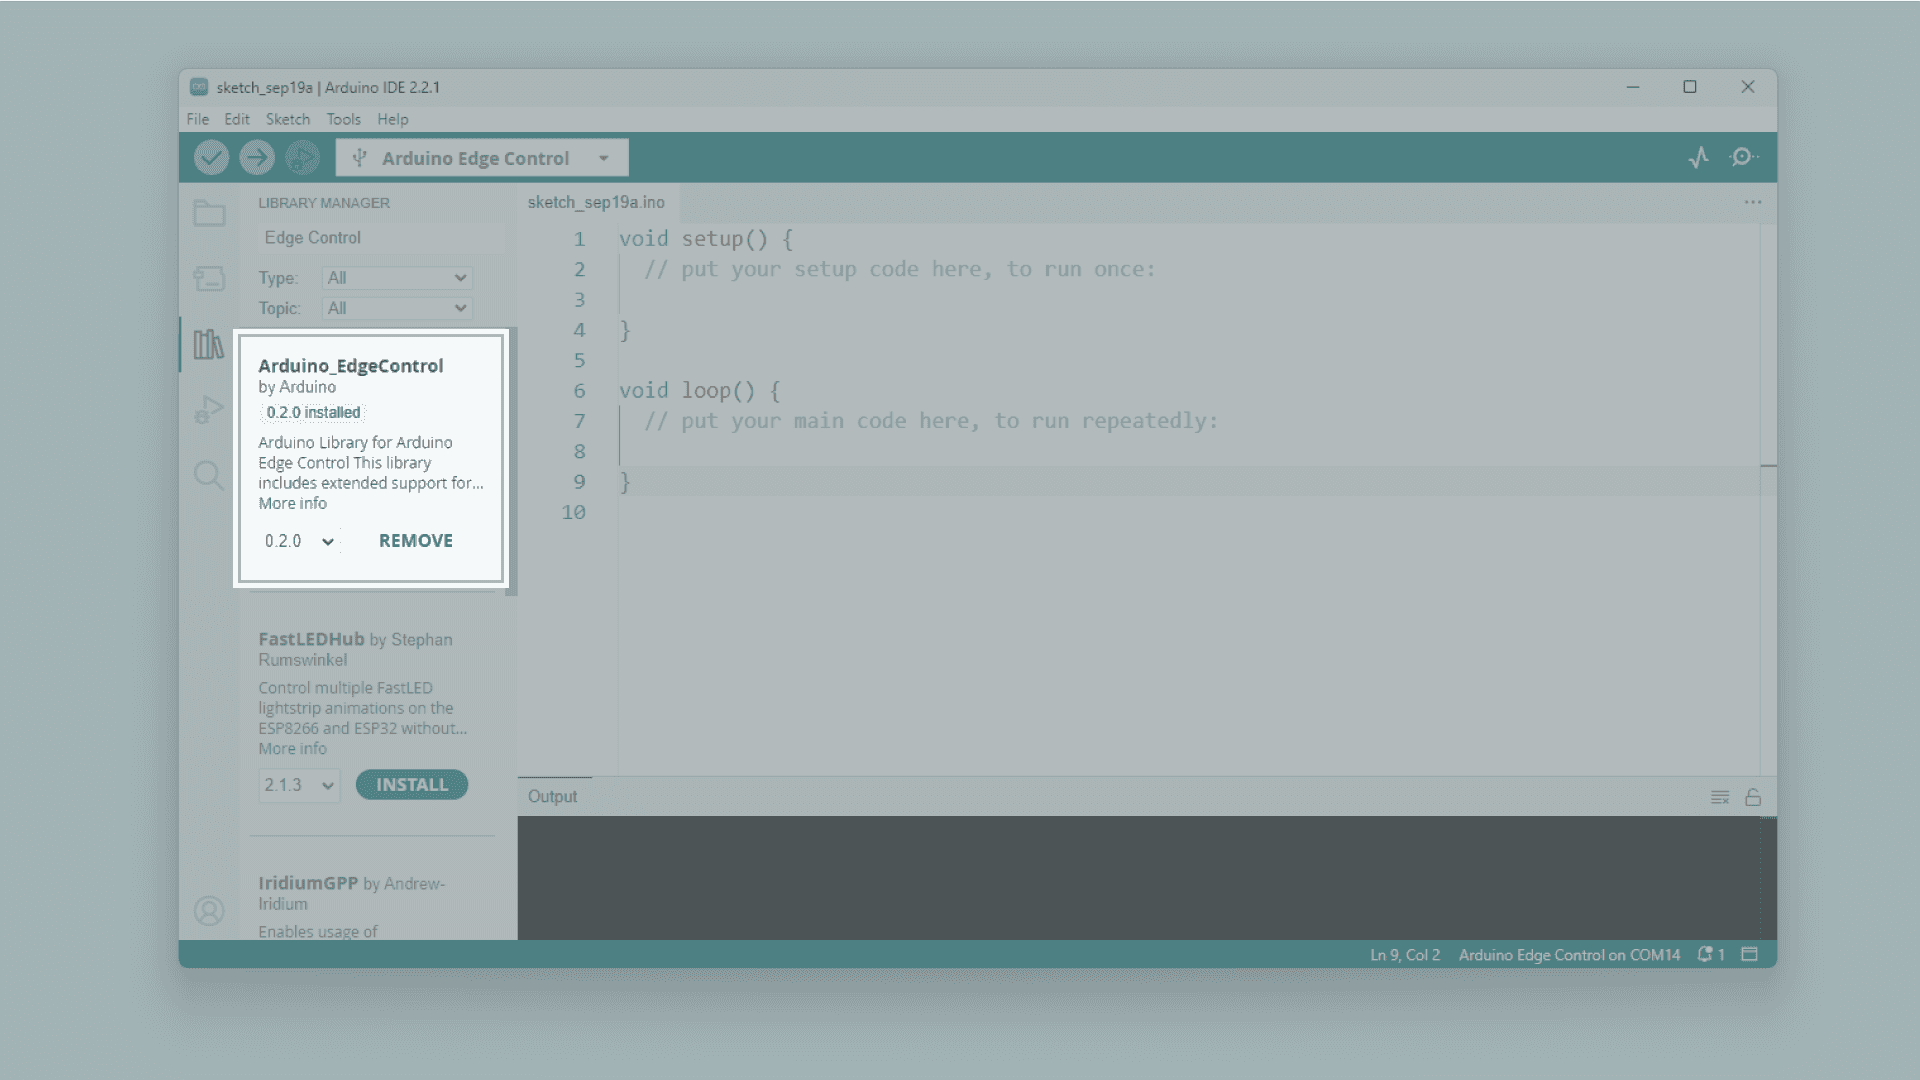Open the Sketchbook folder panel

pyautogui.click(x=209, y=213)
